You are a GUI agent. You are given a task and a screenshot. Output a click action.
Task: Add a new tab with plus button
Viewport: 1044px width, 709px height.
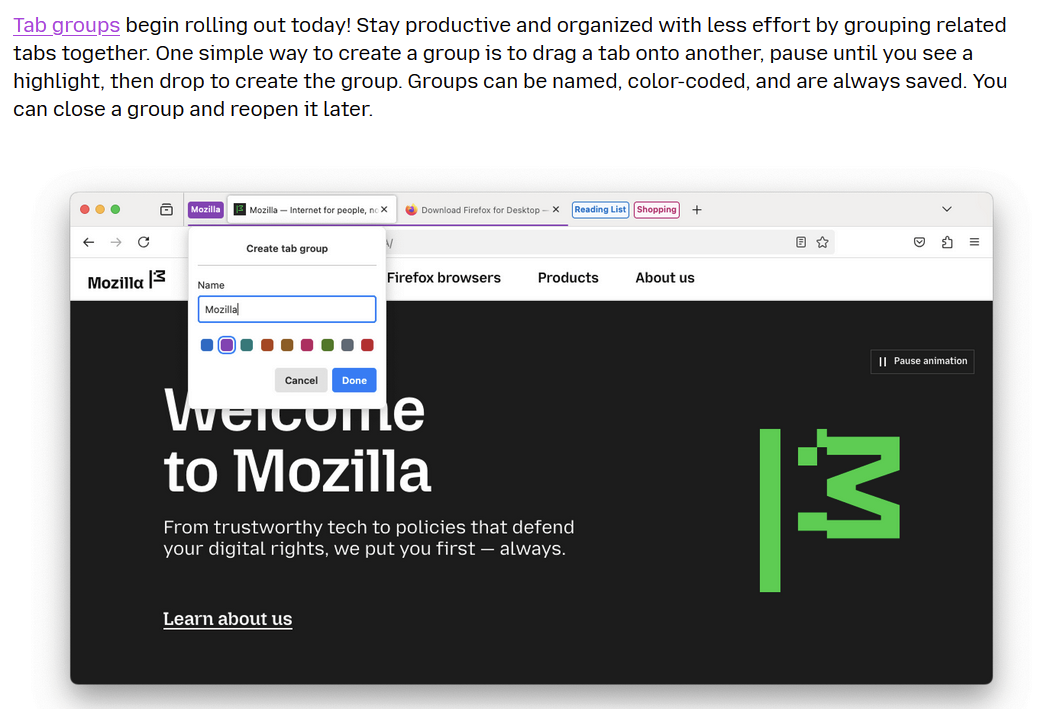tap(696, 210)
